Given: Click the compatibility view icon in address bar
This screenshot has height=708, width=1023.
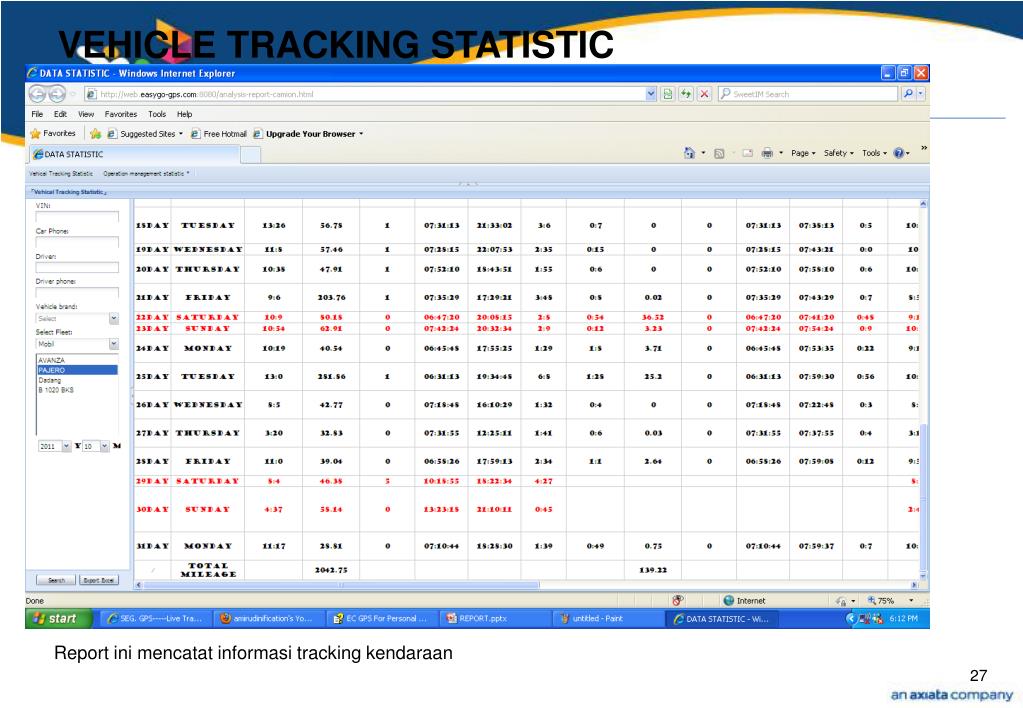Looking at the screenshot, I should [x=668, y=94].
